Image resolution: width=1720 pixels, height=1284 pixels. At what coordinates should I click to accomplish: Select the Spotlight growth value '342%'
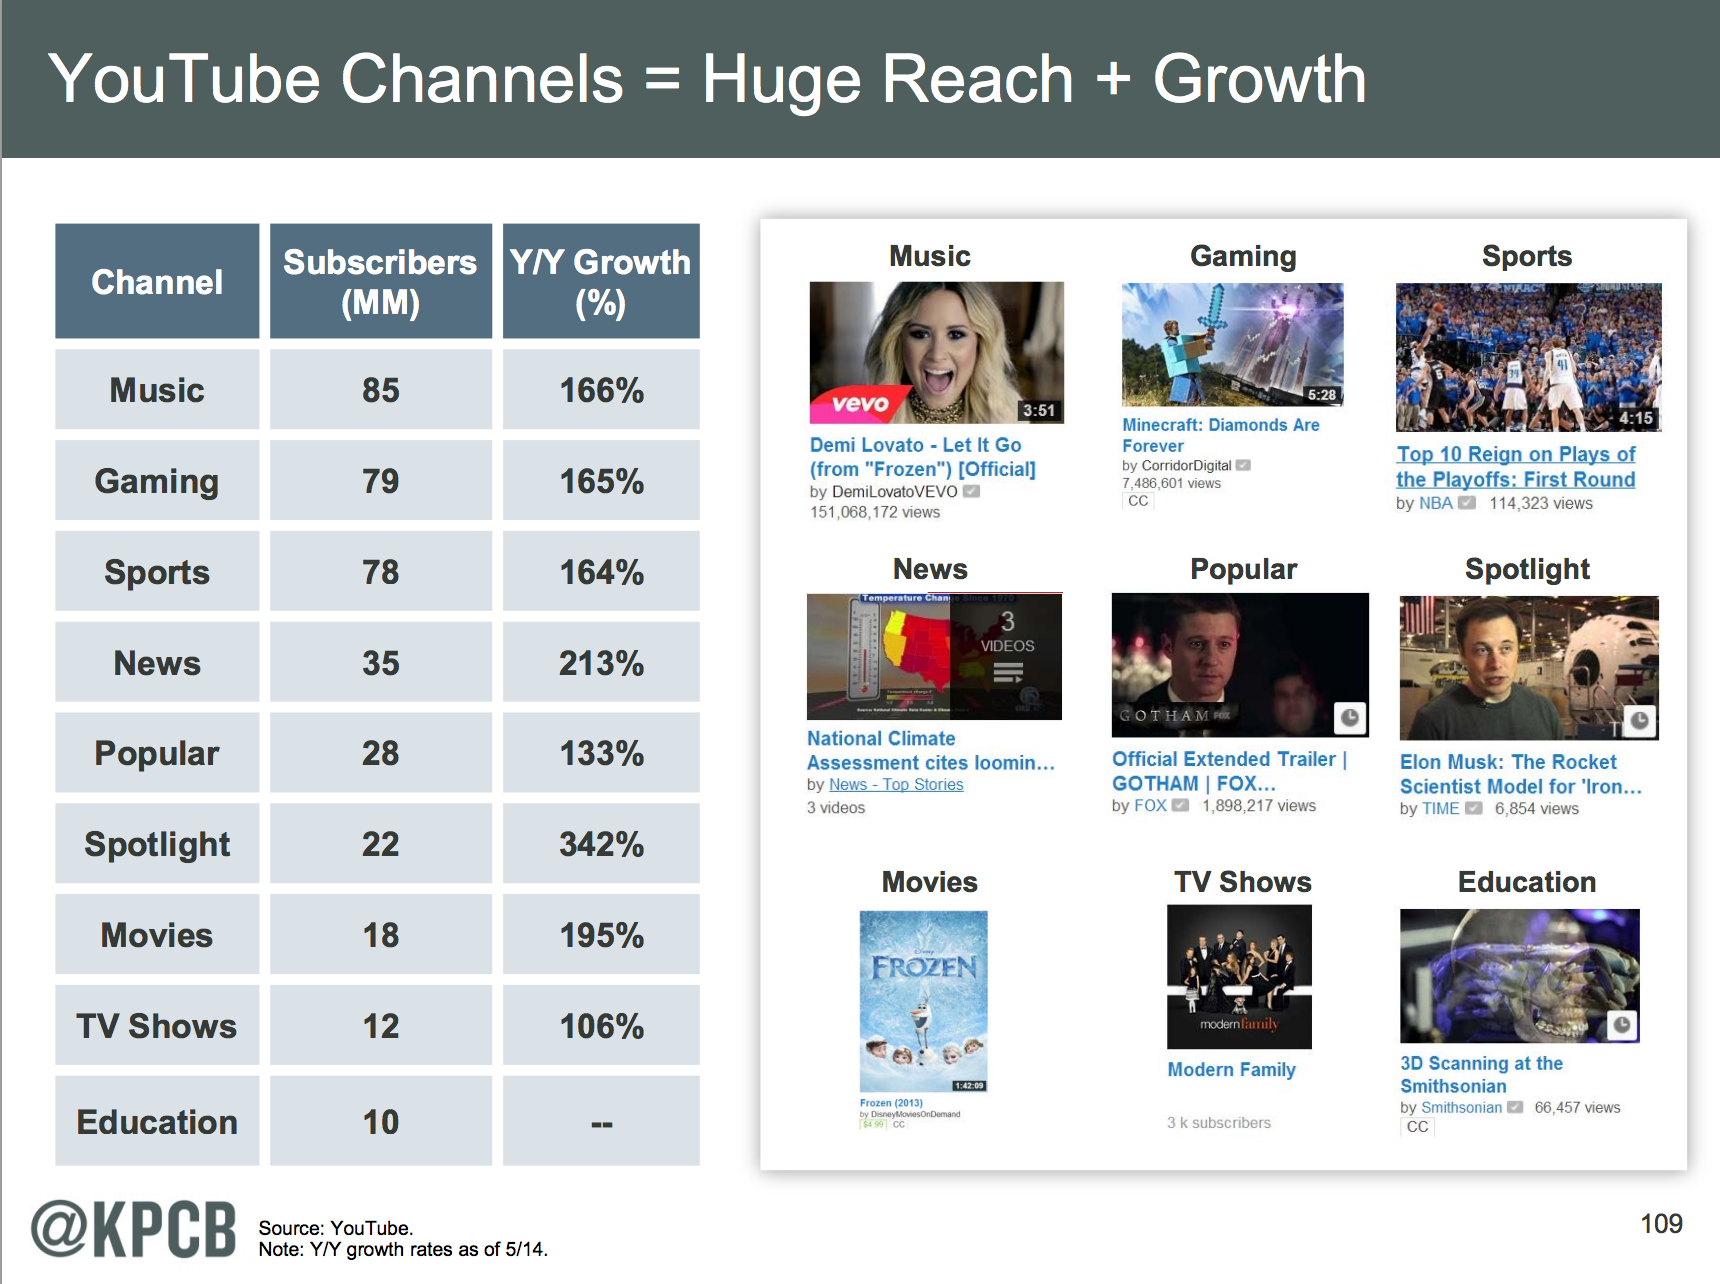[x=601, y=844]
